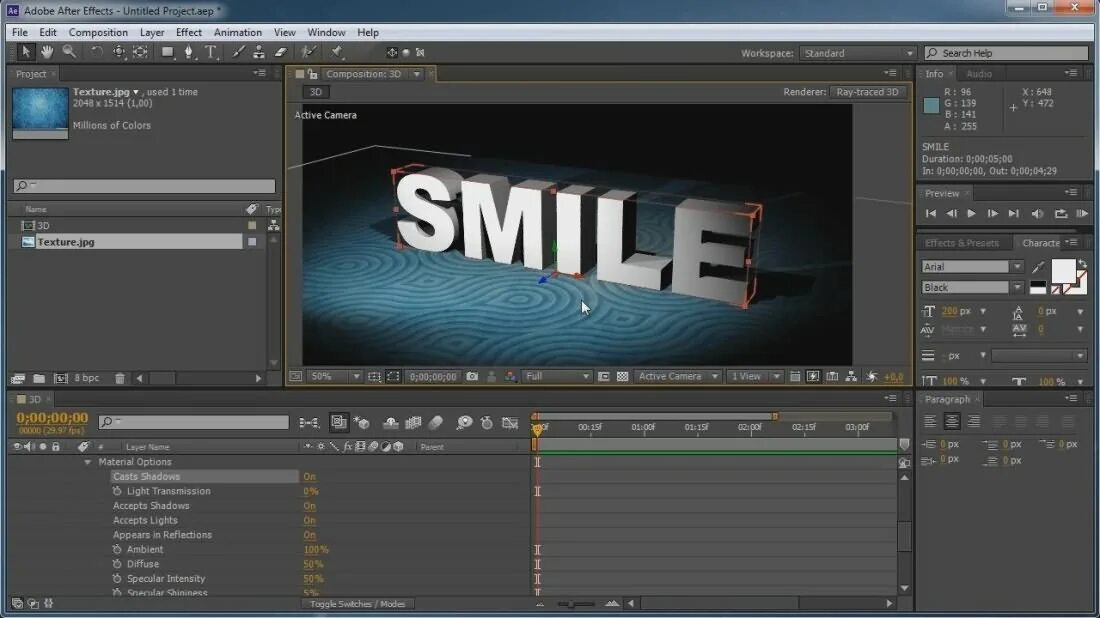Image resolution: width=1100 pixels, height=618 pixels.
Task: Toggle Casts Shadows On value
Action: [x=309, y=476]
